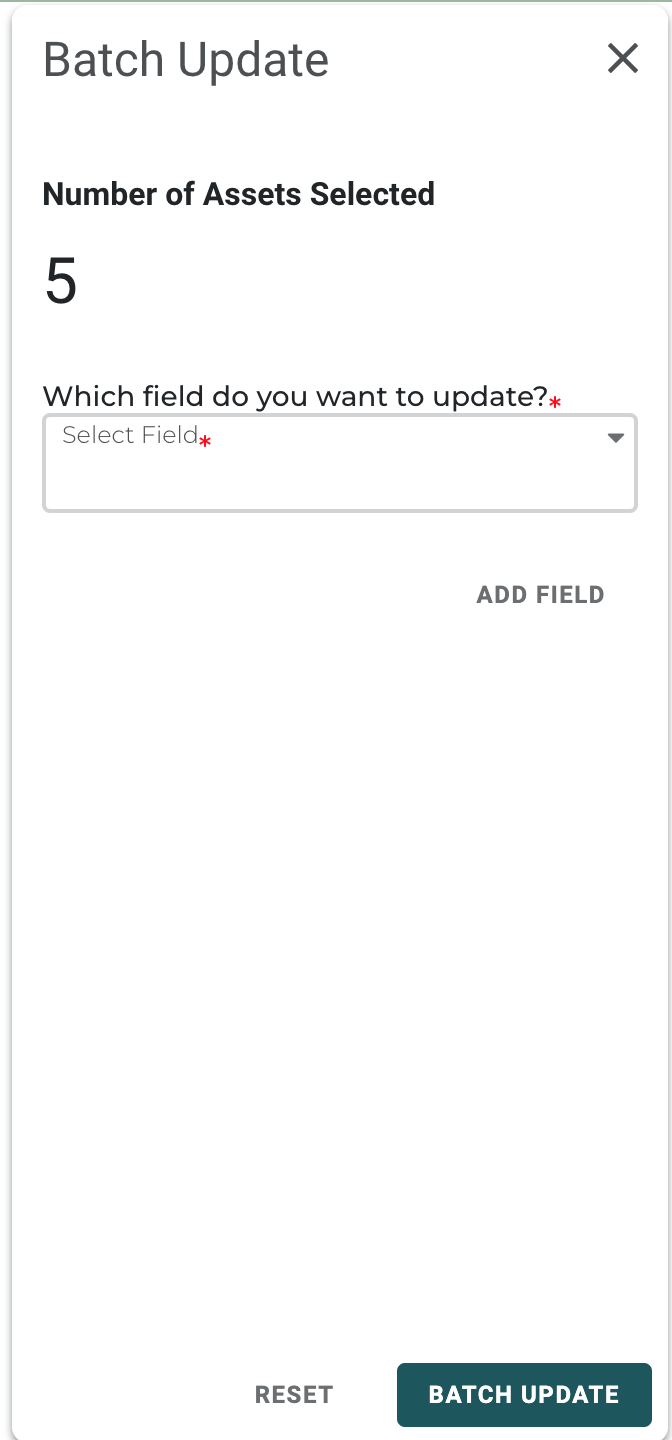Expand the field list with the down arrow
Viewport: 672px width, 1440px height.
[x=616, y=438]
